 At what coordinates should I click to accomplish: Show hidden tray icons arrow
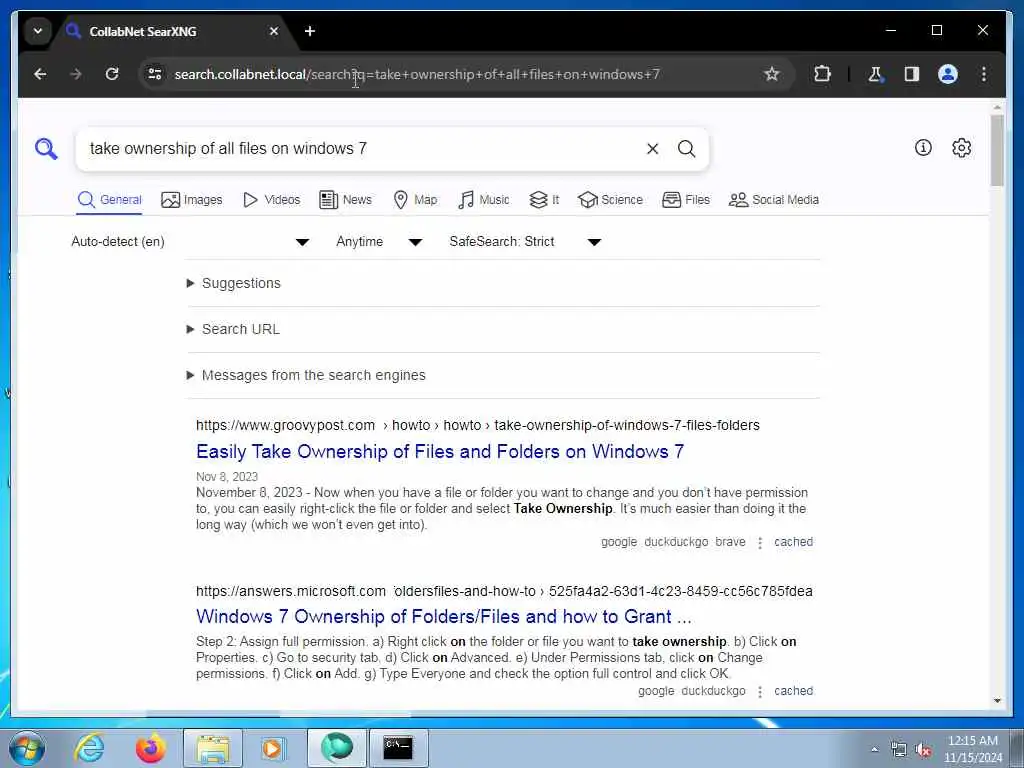(x=874, y=750)
